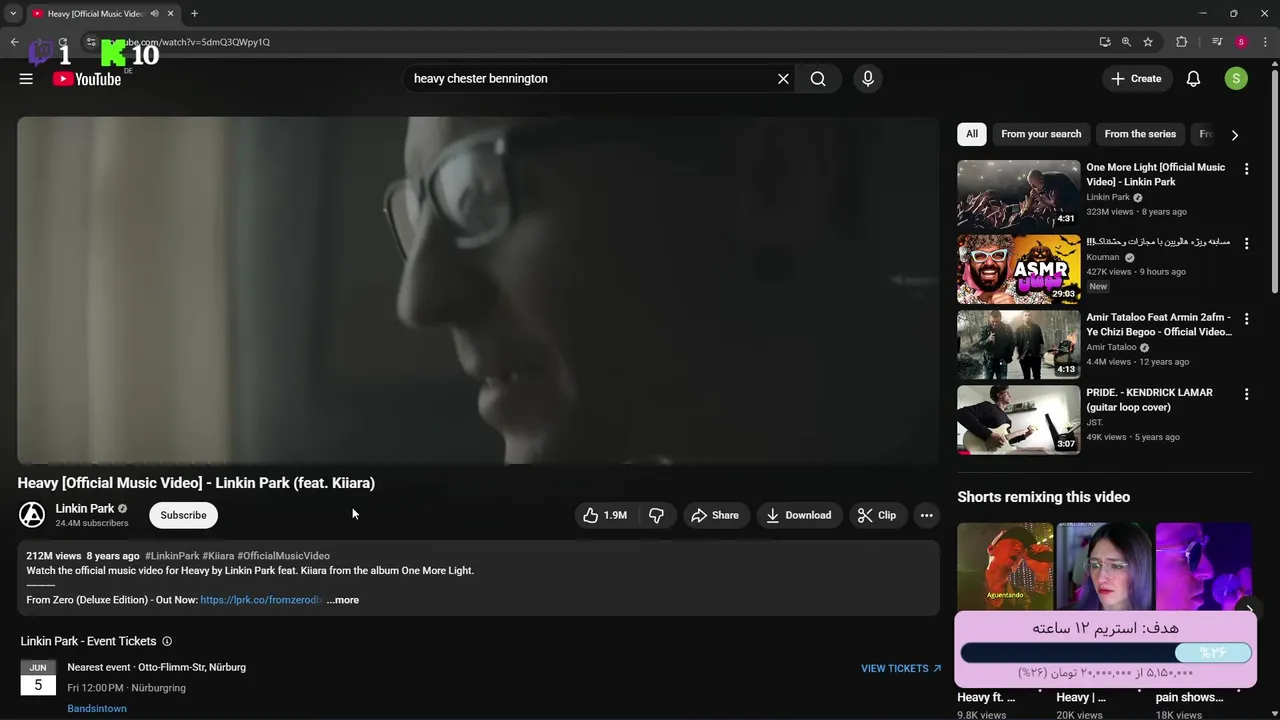The height and width of the screenshot is (720, 1280).
Task: Click View Tickets for the Nürburg event
Action: tap(901, 668)
